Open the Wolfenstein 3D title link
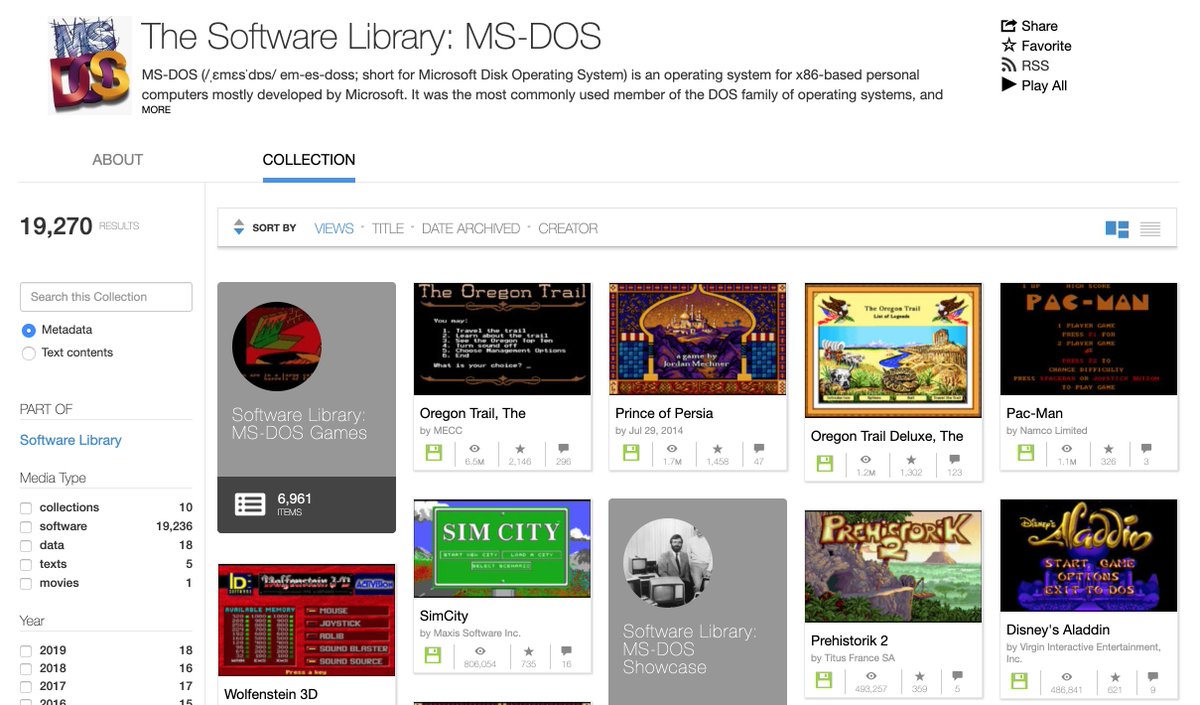The width and height of the screenshot is (1200, 705). (x=271, y=694)
